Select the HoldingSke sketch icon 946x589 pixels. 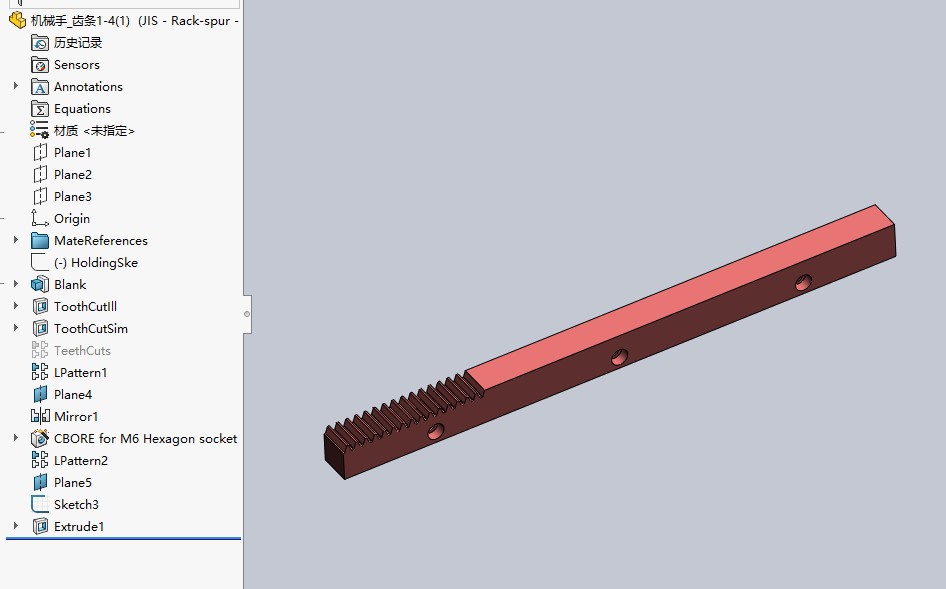pyautogui.click(x=40, y=263)
